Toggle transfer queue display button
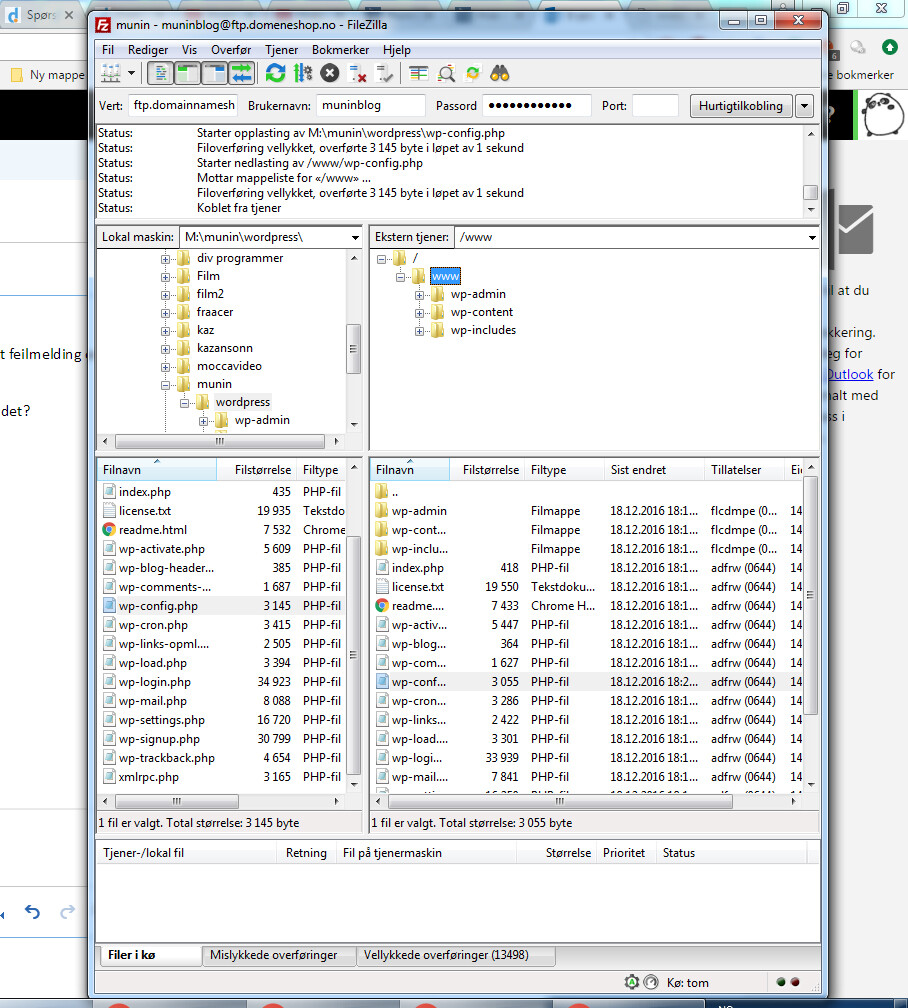 click(242, 73)
